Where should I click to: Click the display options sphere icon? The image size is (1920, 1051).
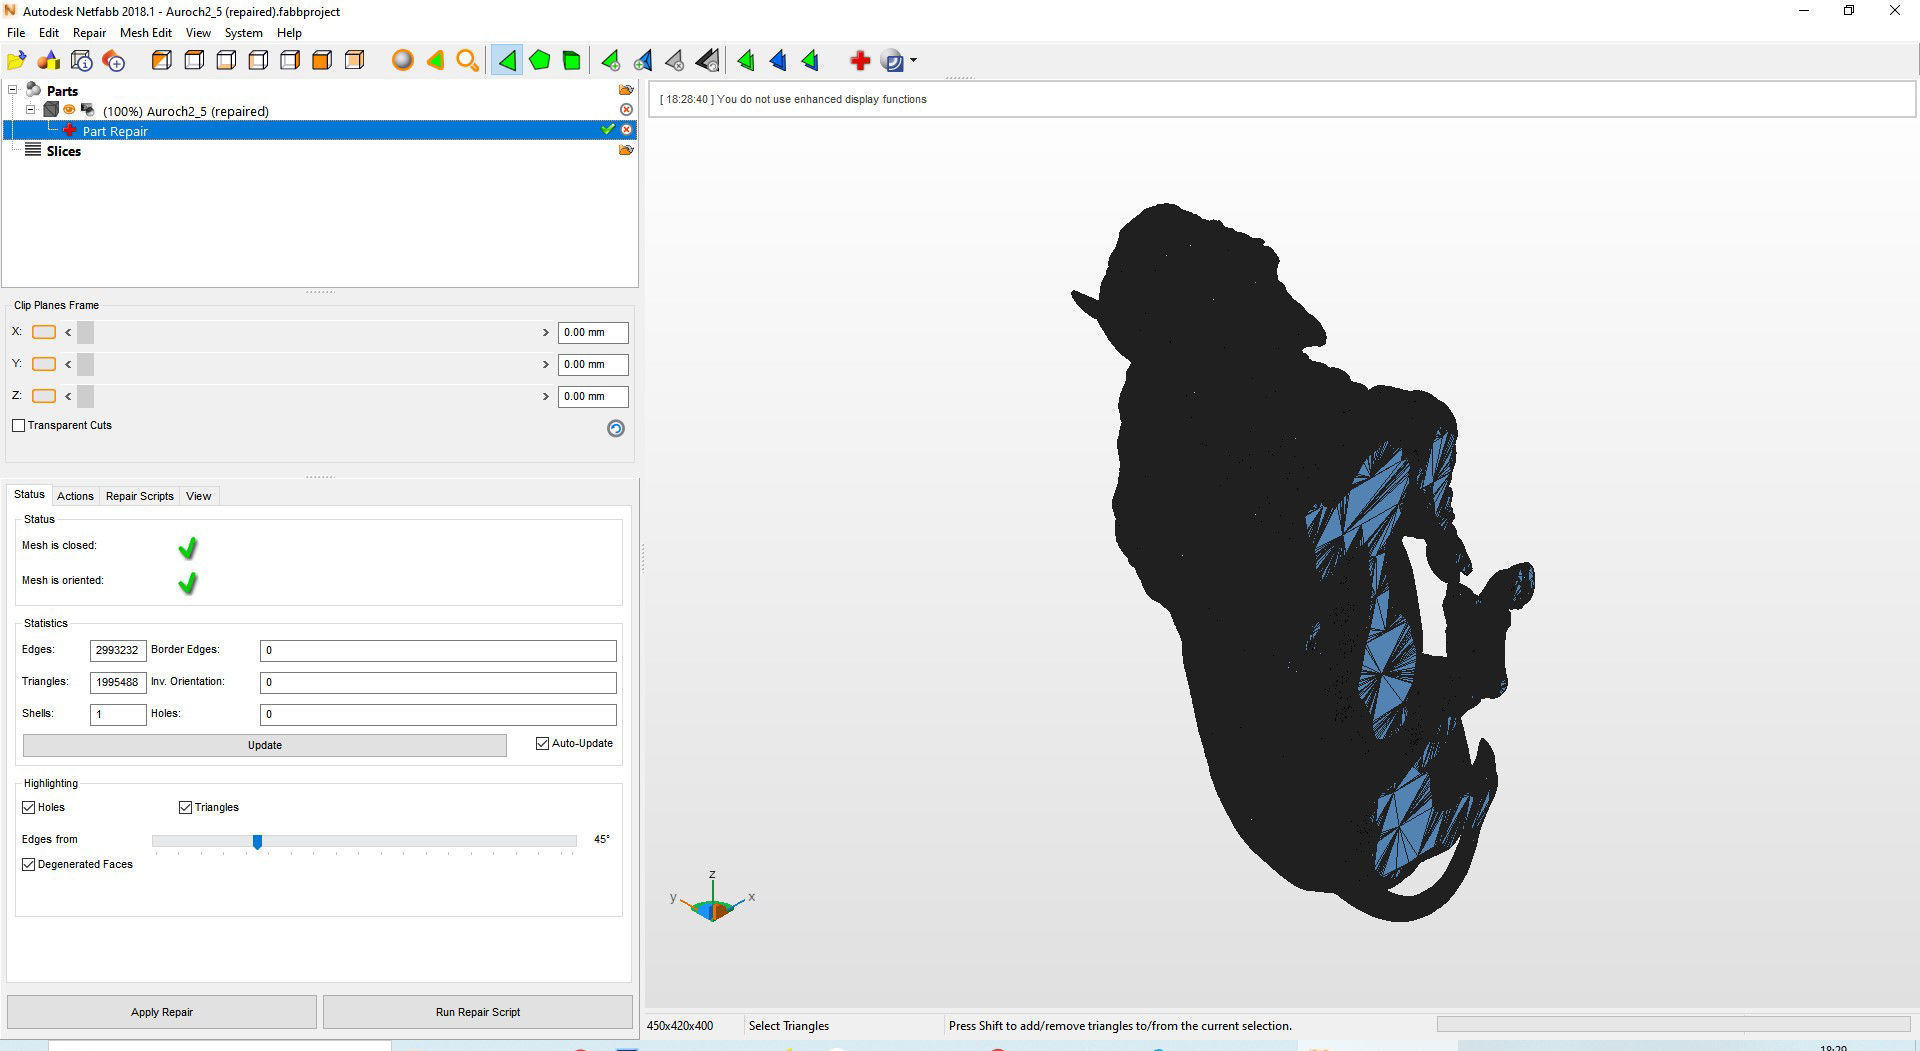tap(893, 61)
